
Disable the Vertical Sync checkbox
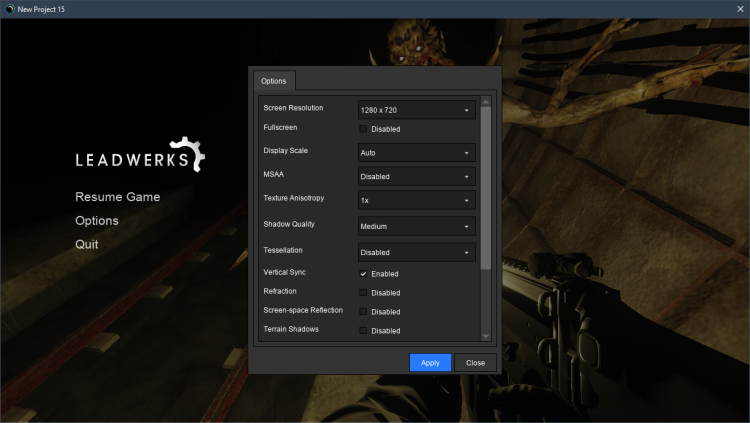(364, 274)
